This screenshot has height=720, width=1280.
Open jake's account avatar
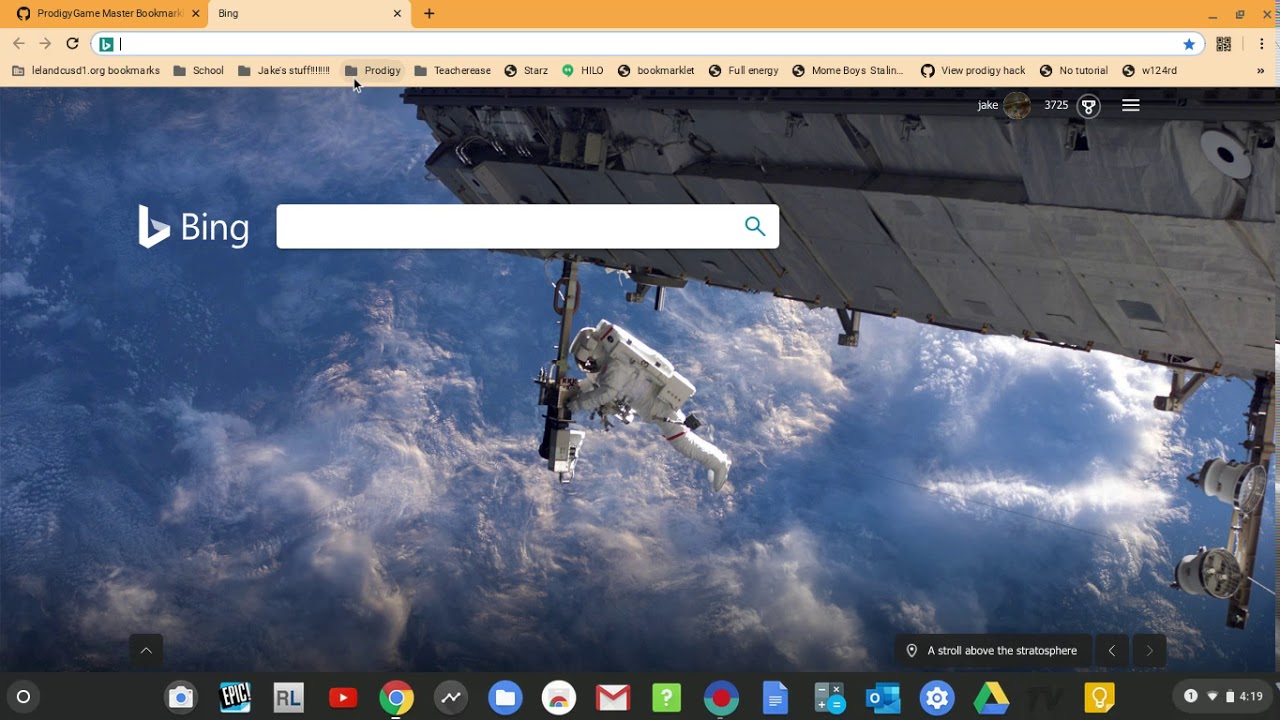pyautogui.click(x=1017, y=105)
